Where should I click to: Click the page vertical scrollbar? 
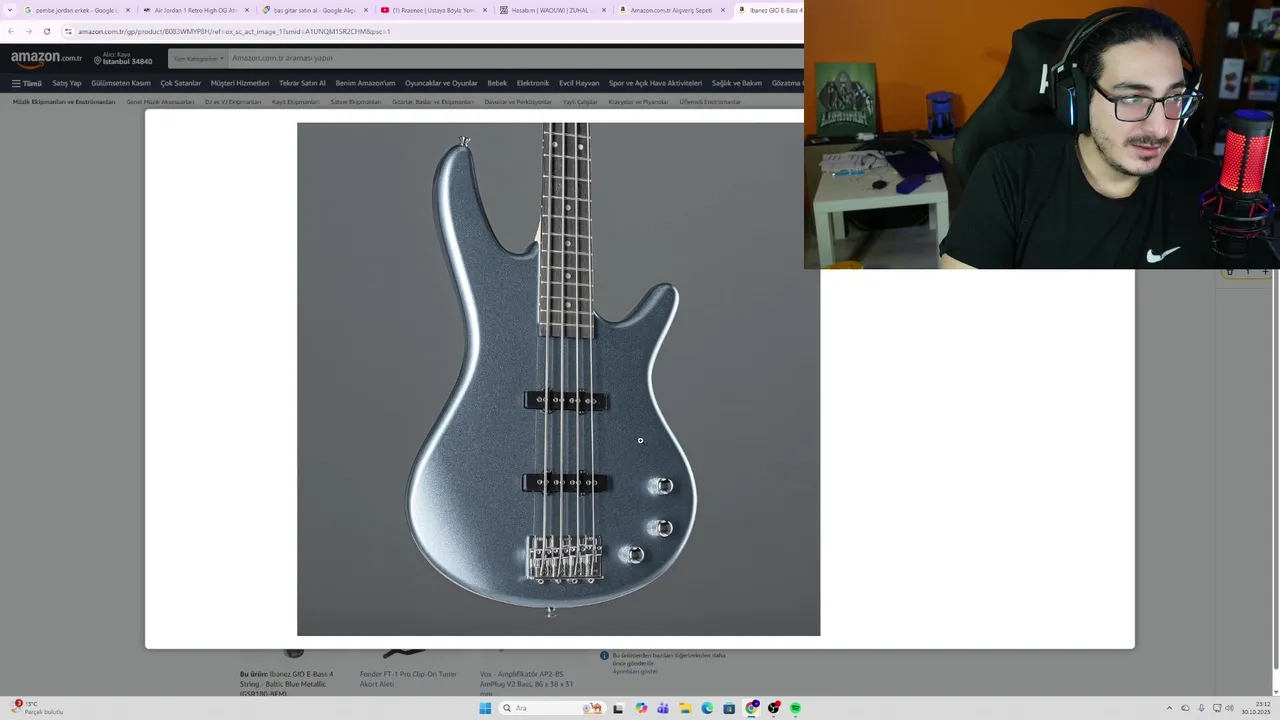click(1275, 470)
